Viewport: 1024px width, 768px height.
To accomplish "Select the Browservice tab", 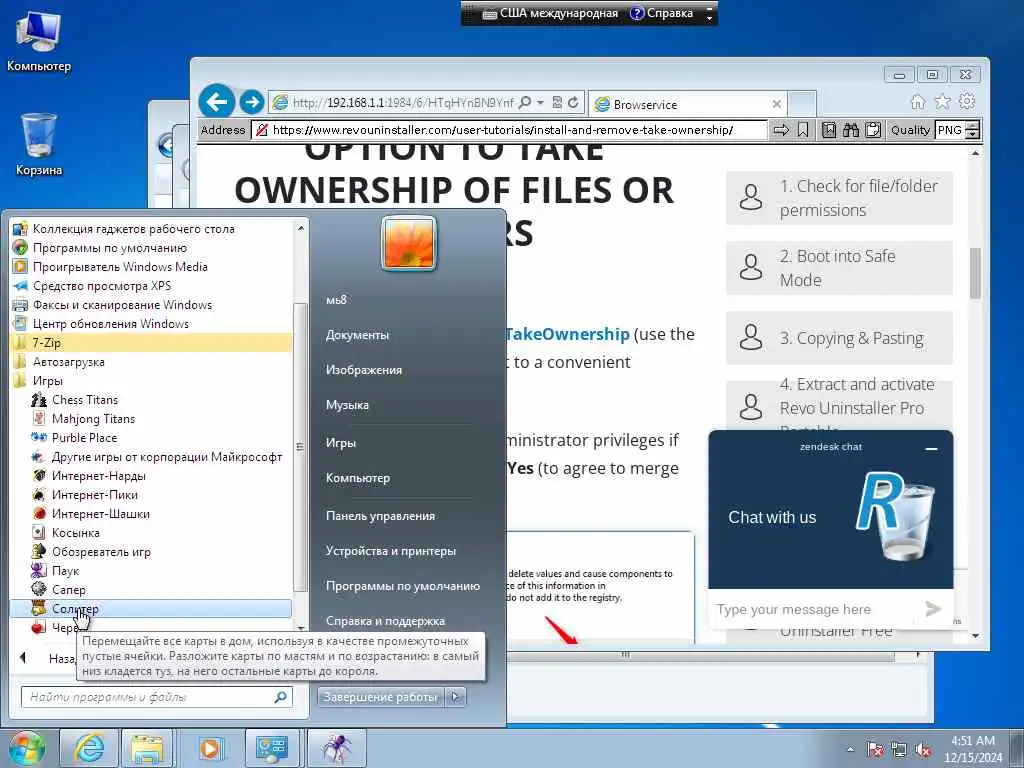I will (687, 104).
